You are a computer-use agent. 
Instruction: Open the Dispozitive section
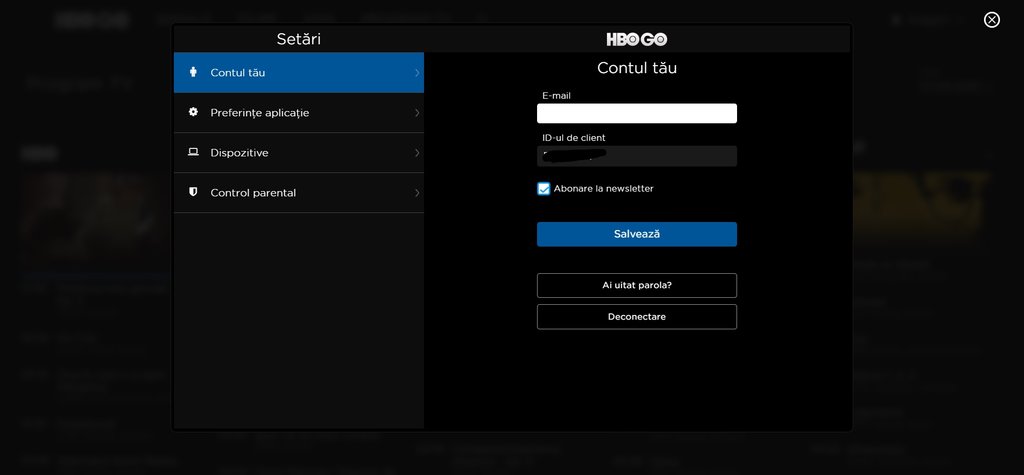[298, 152]
